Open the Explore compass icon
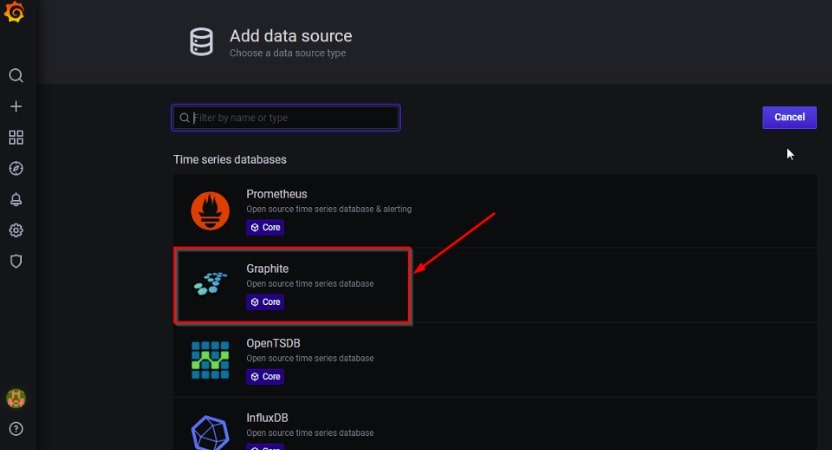The width and height of the screenshot is (832, 450). 16,168
